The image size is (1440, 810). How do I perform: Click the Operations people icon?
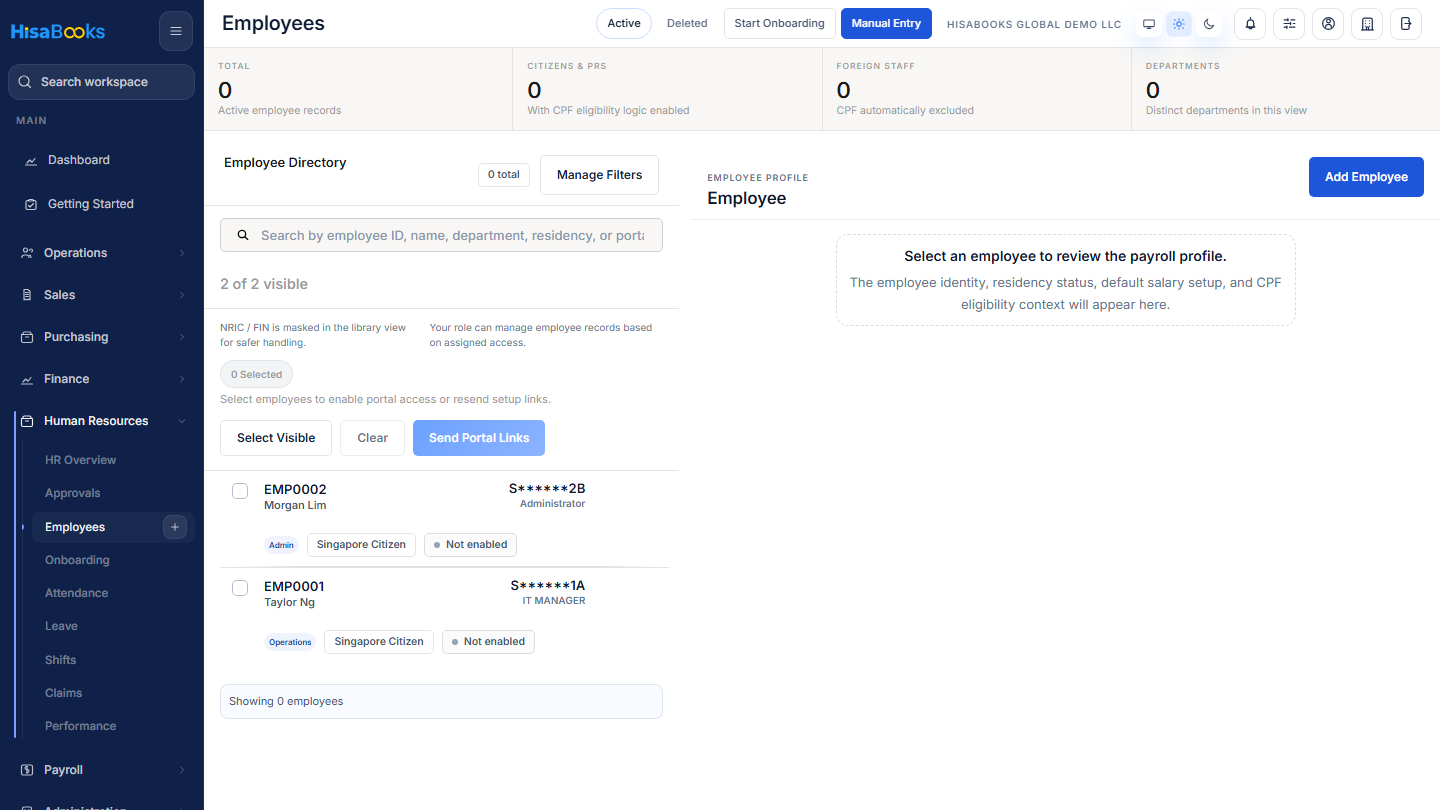(x=27, y=253)
